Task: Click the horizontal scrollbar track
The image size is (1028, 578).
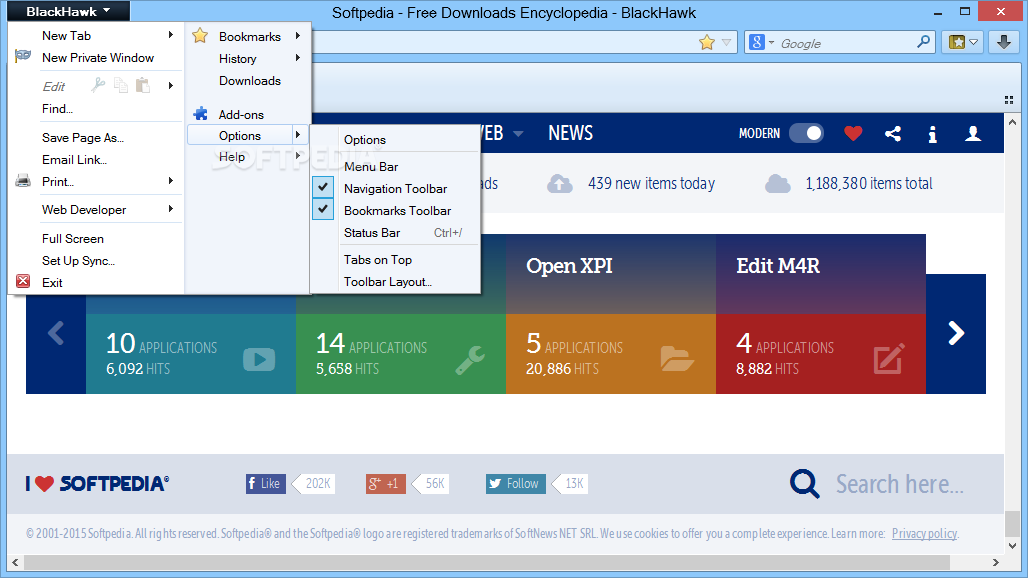Action: point(505,562)
